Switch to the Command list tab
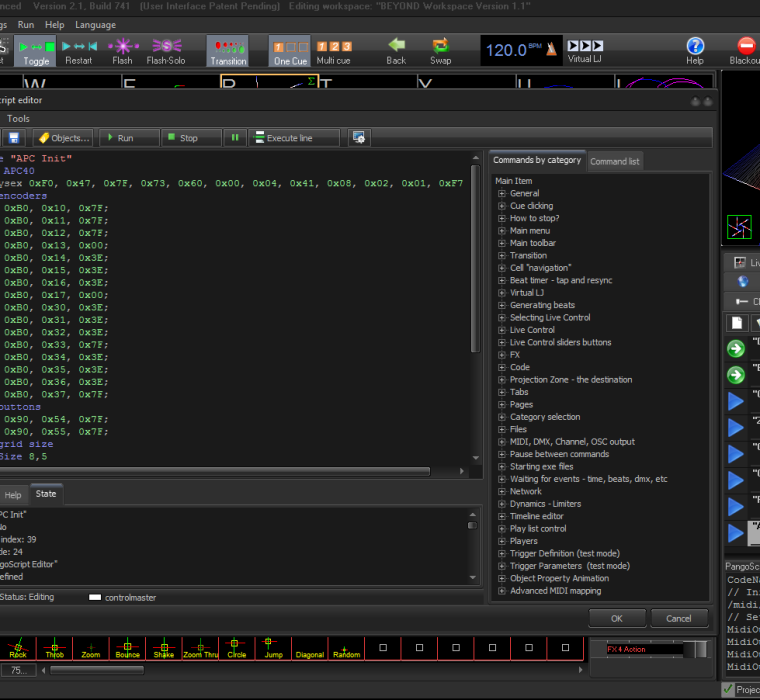 (614, 161)
